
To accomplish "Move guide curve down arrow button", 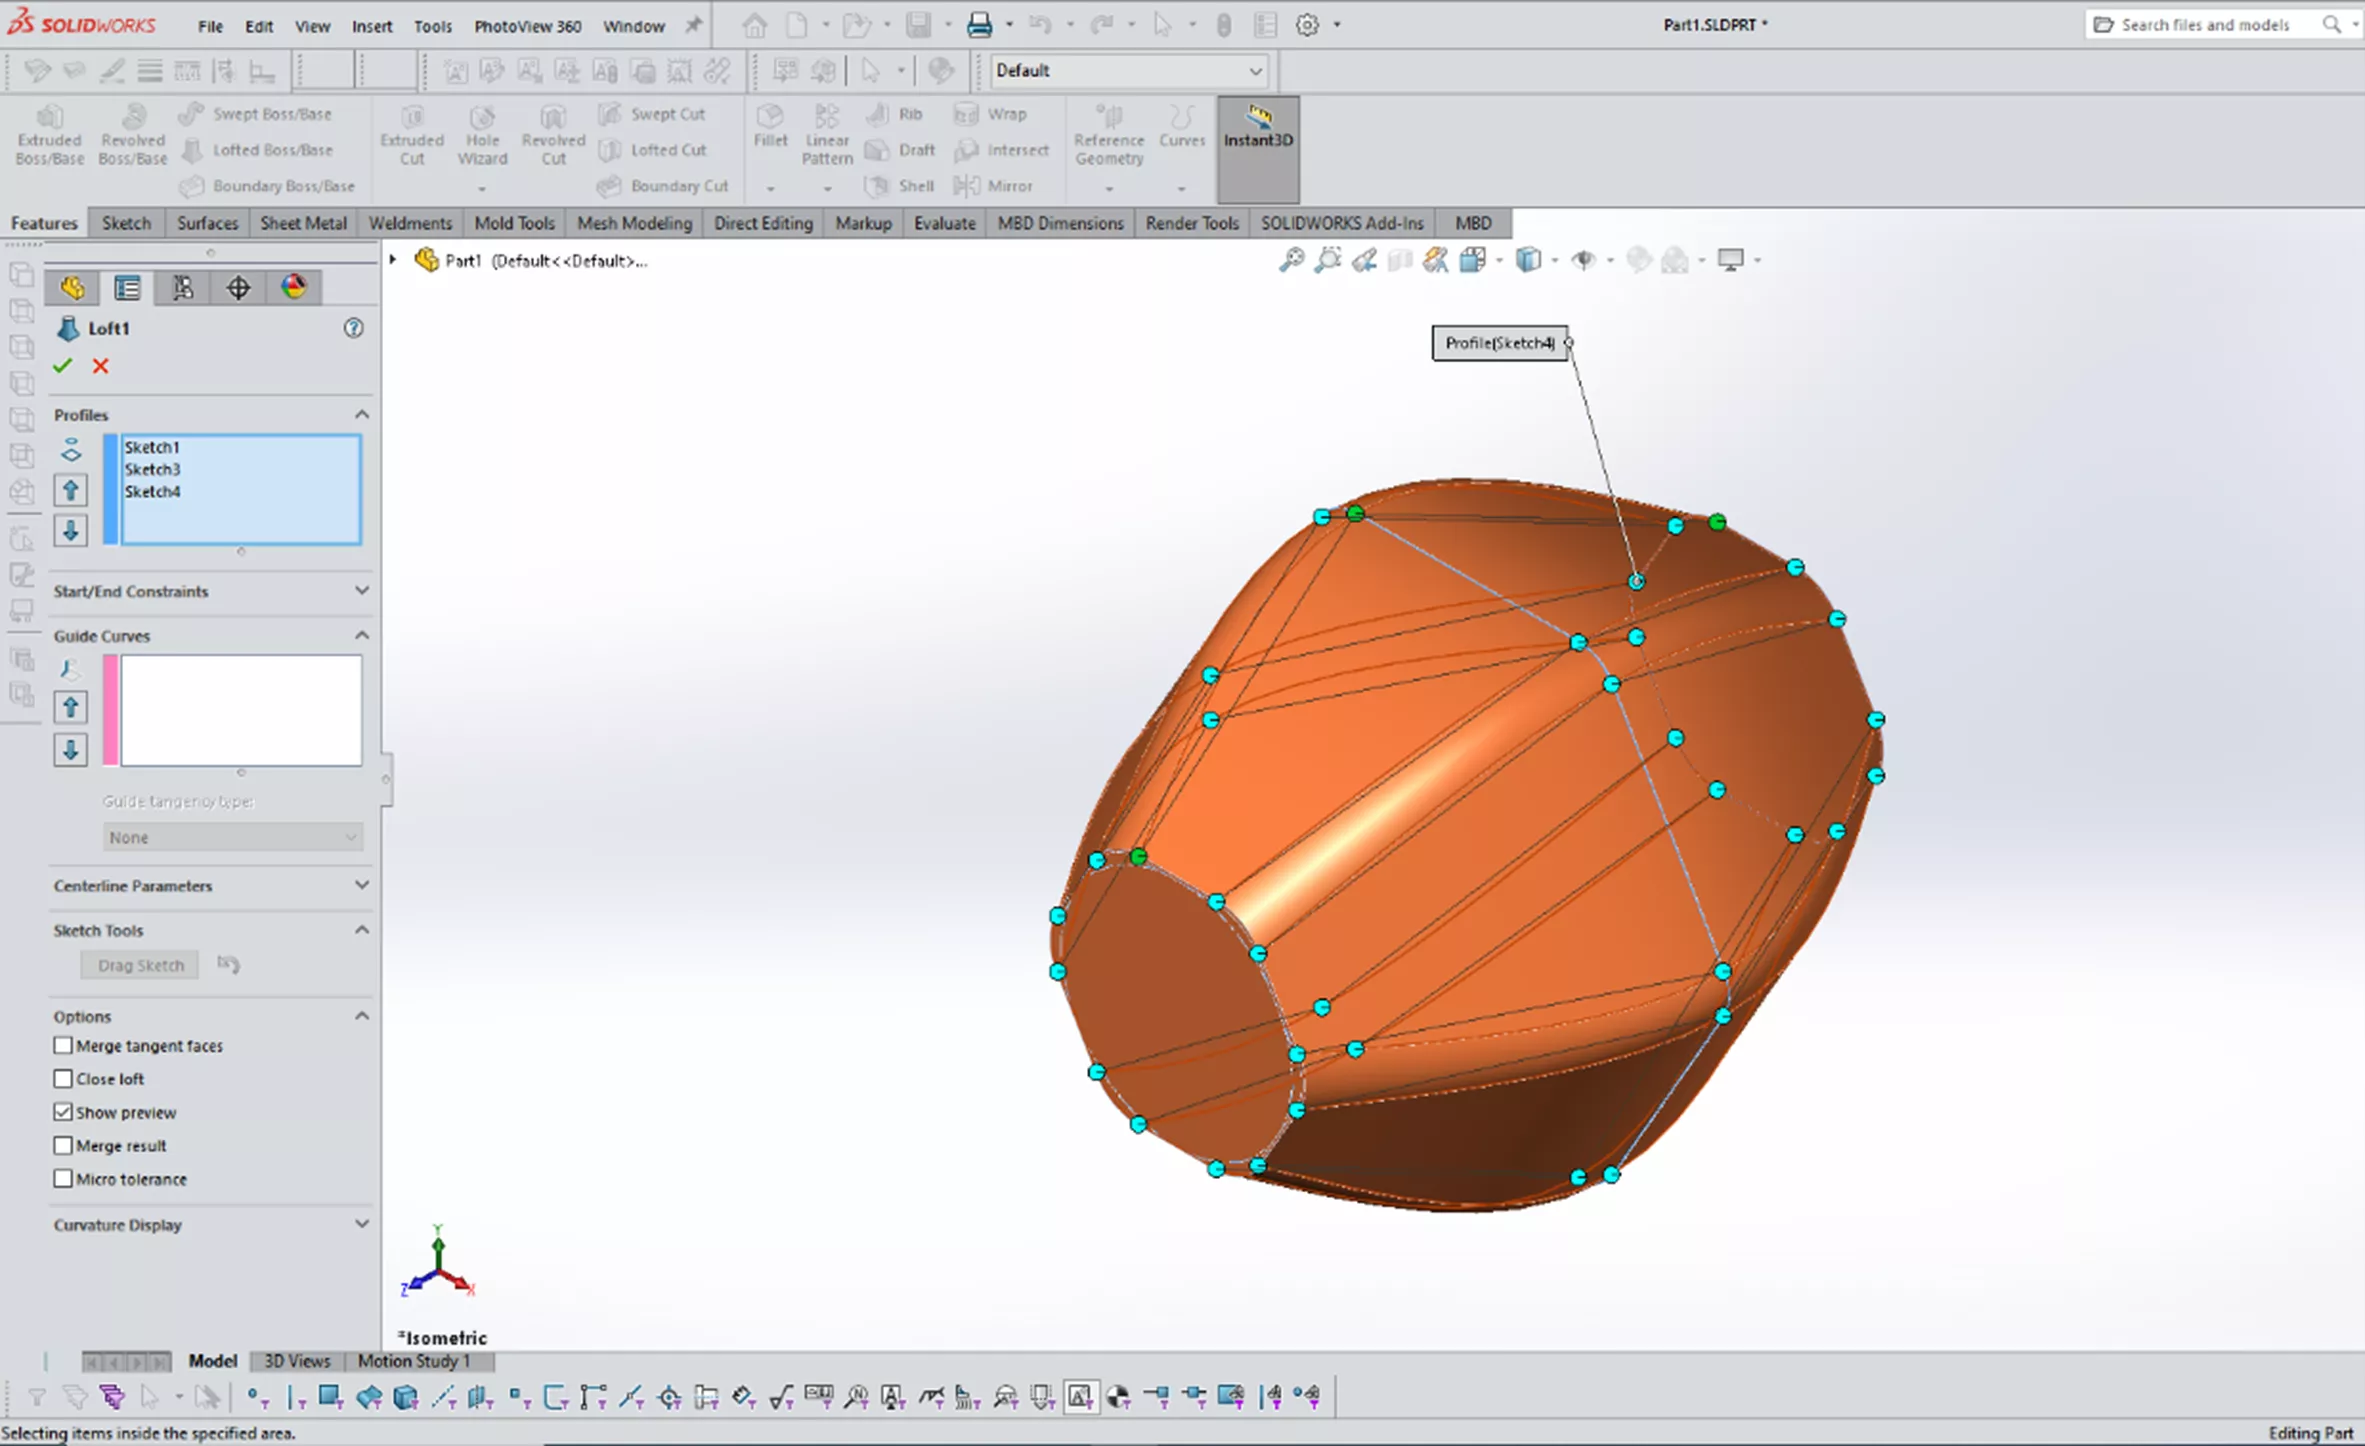I will click(x=70, y=749).
